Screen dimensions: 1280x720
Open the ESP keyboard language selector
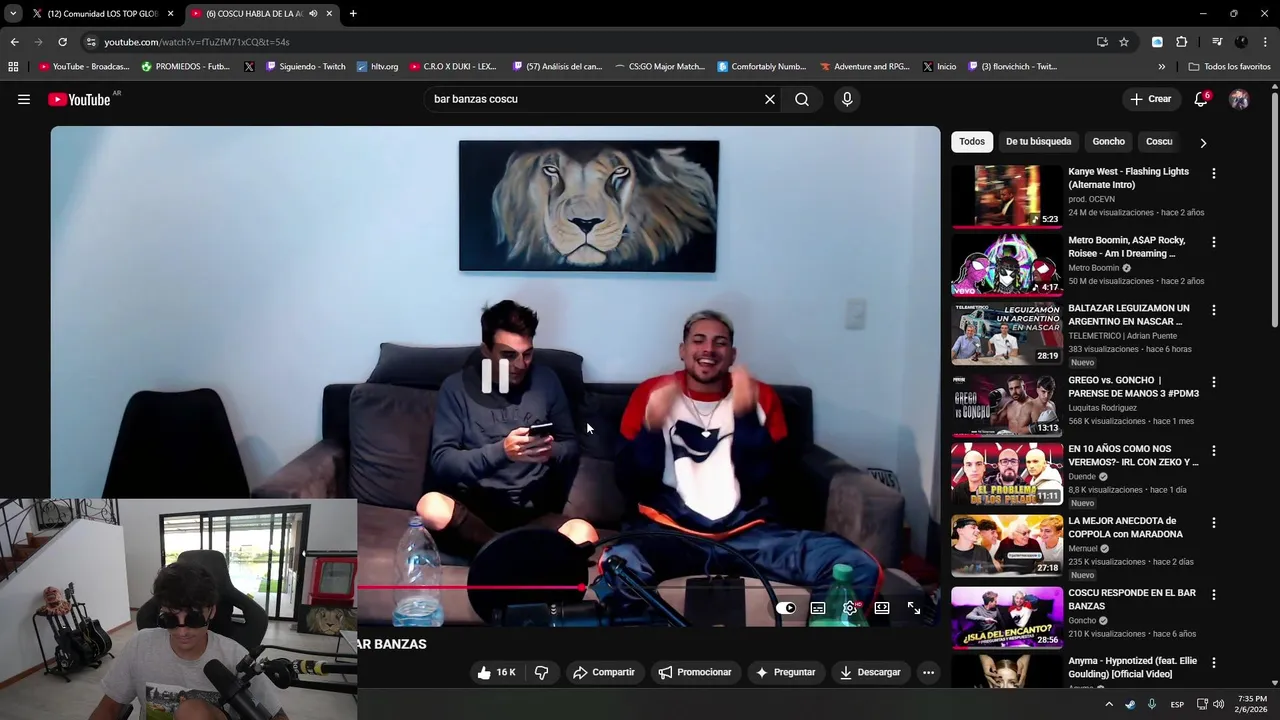(x=1177, y=704)
